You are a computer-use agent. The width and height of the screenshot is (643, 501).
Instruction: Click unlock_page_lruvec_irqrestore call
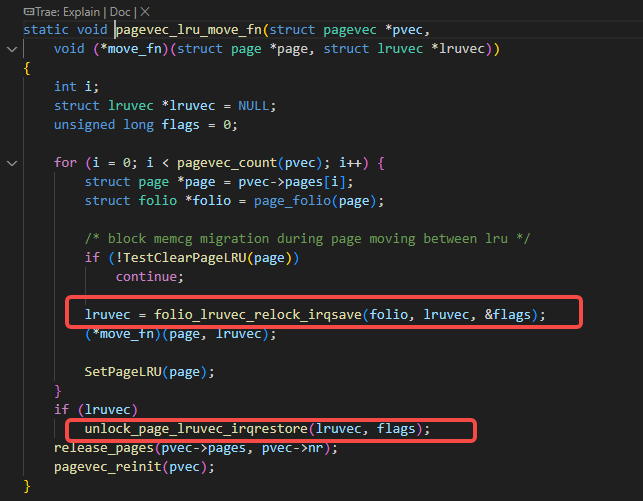196,429
